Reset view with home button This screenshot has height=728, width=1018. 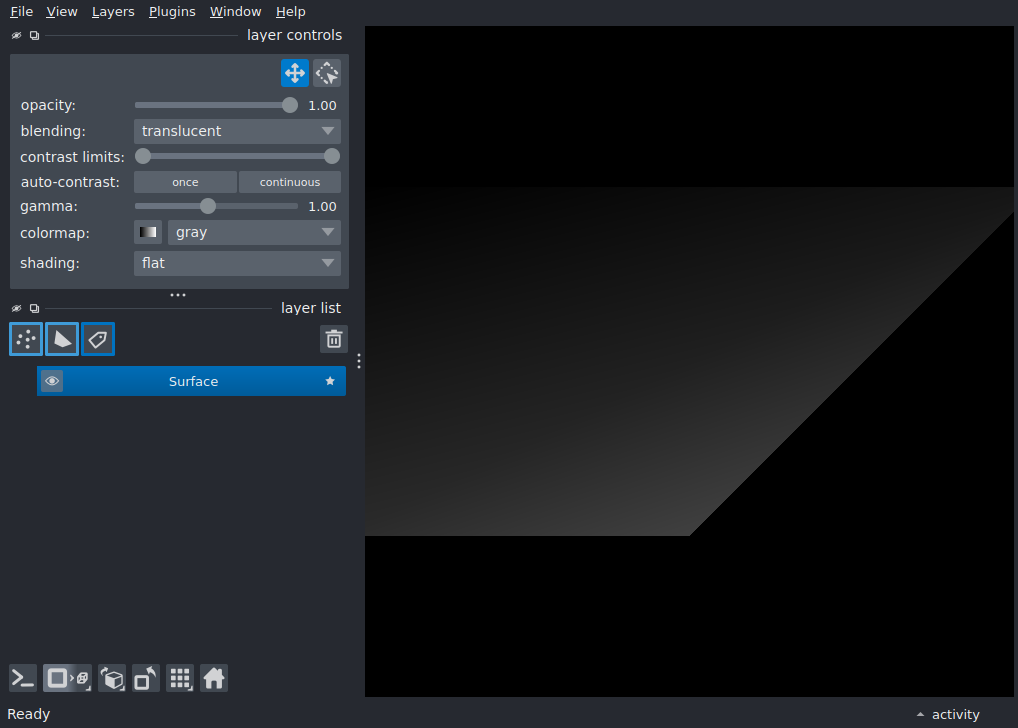214,679
